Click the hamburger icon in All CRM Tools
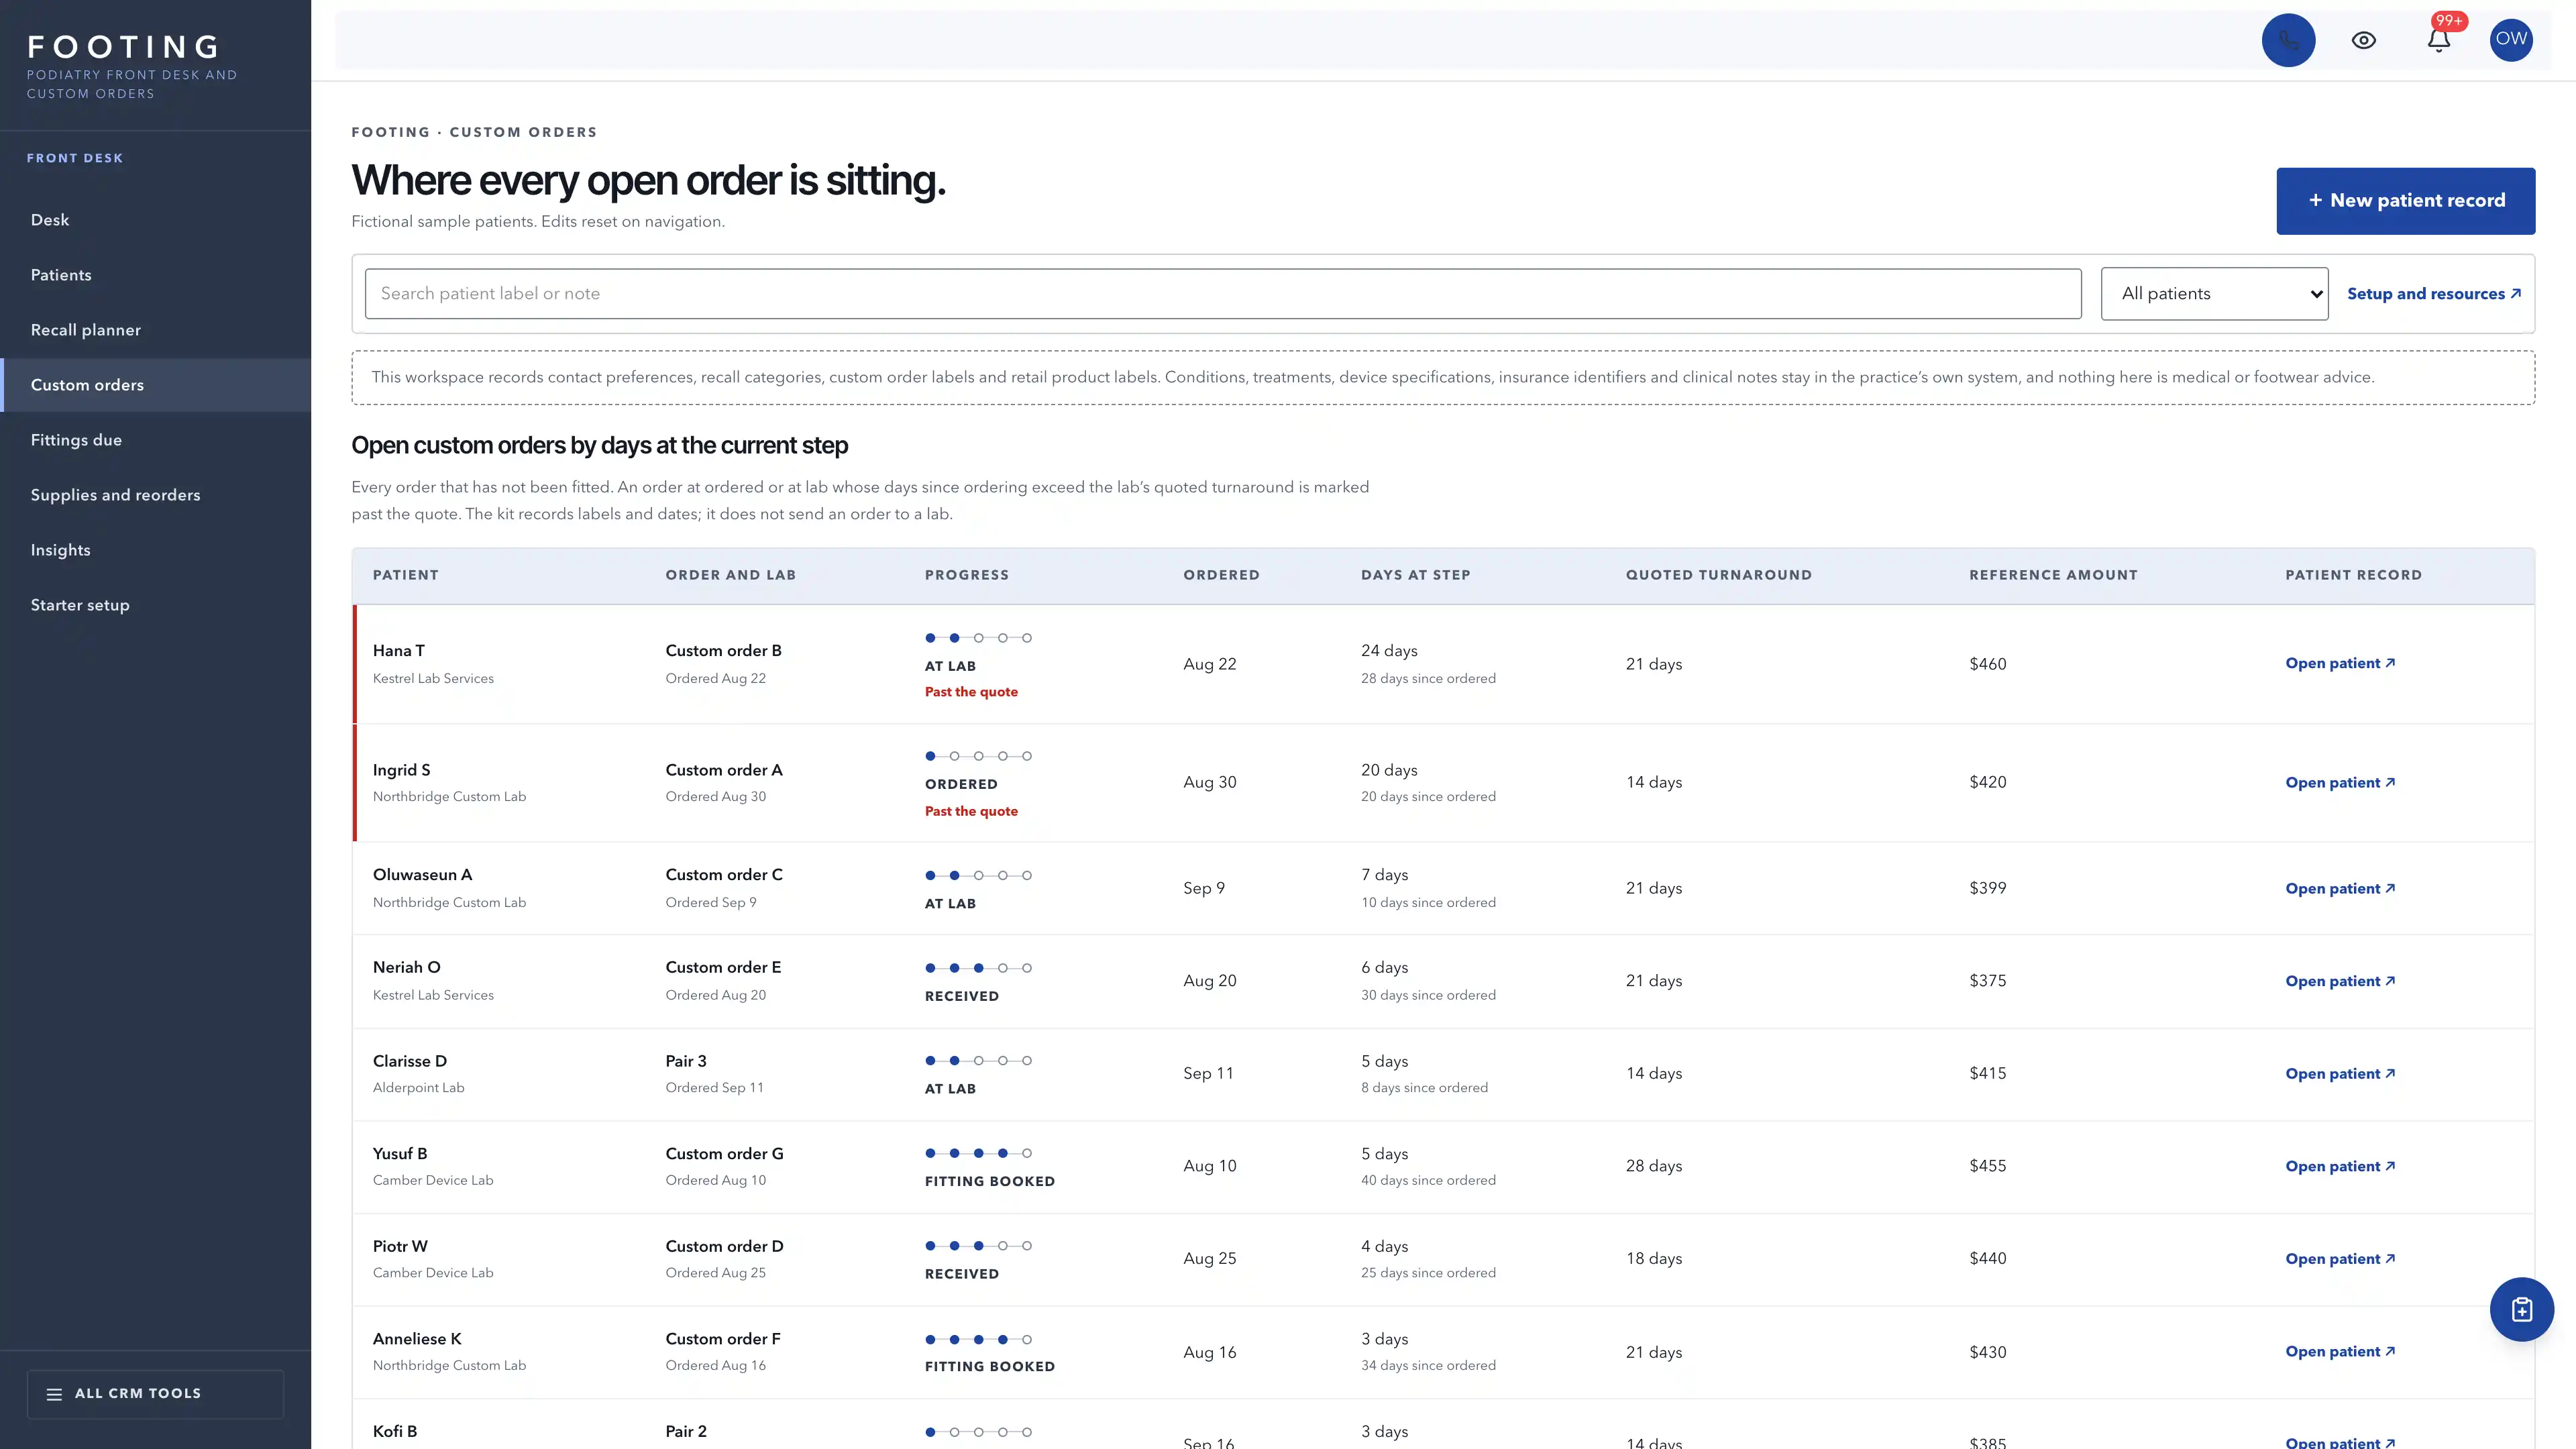2576x1449 pixels. [54, 1394]
